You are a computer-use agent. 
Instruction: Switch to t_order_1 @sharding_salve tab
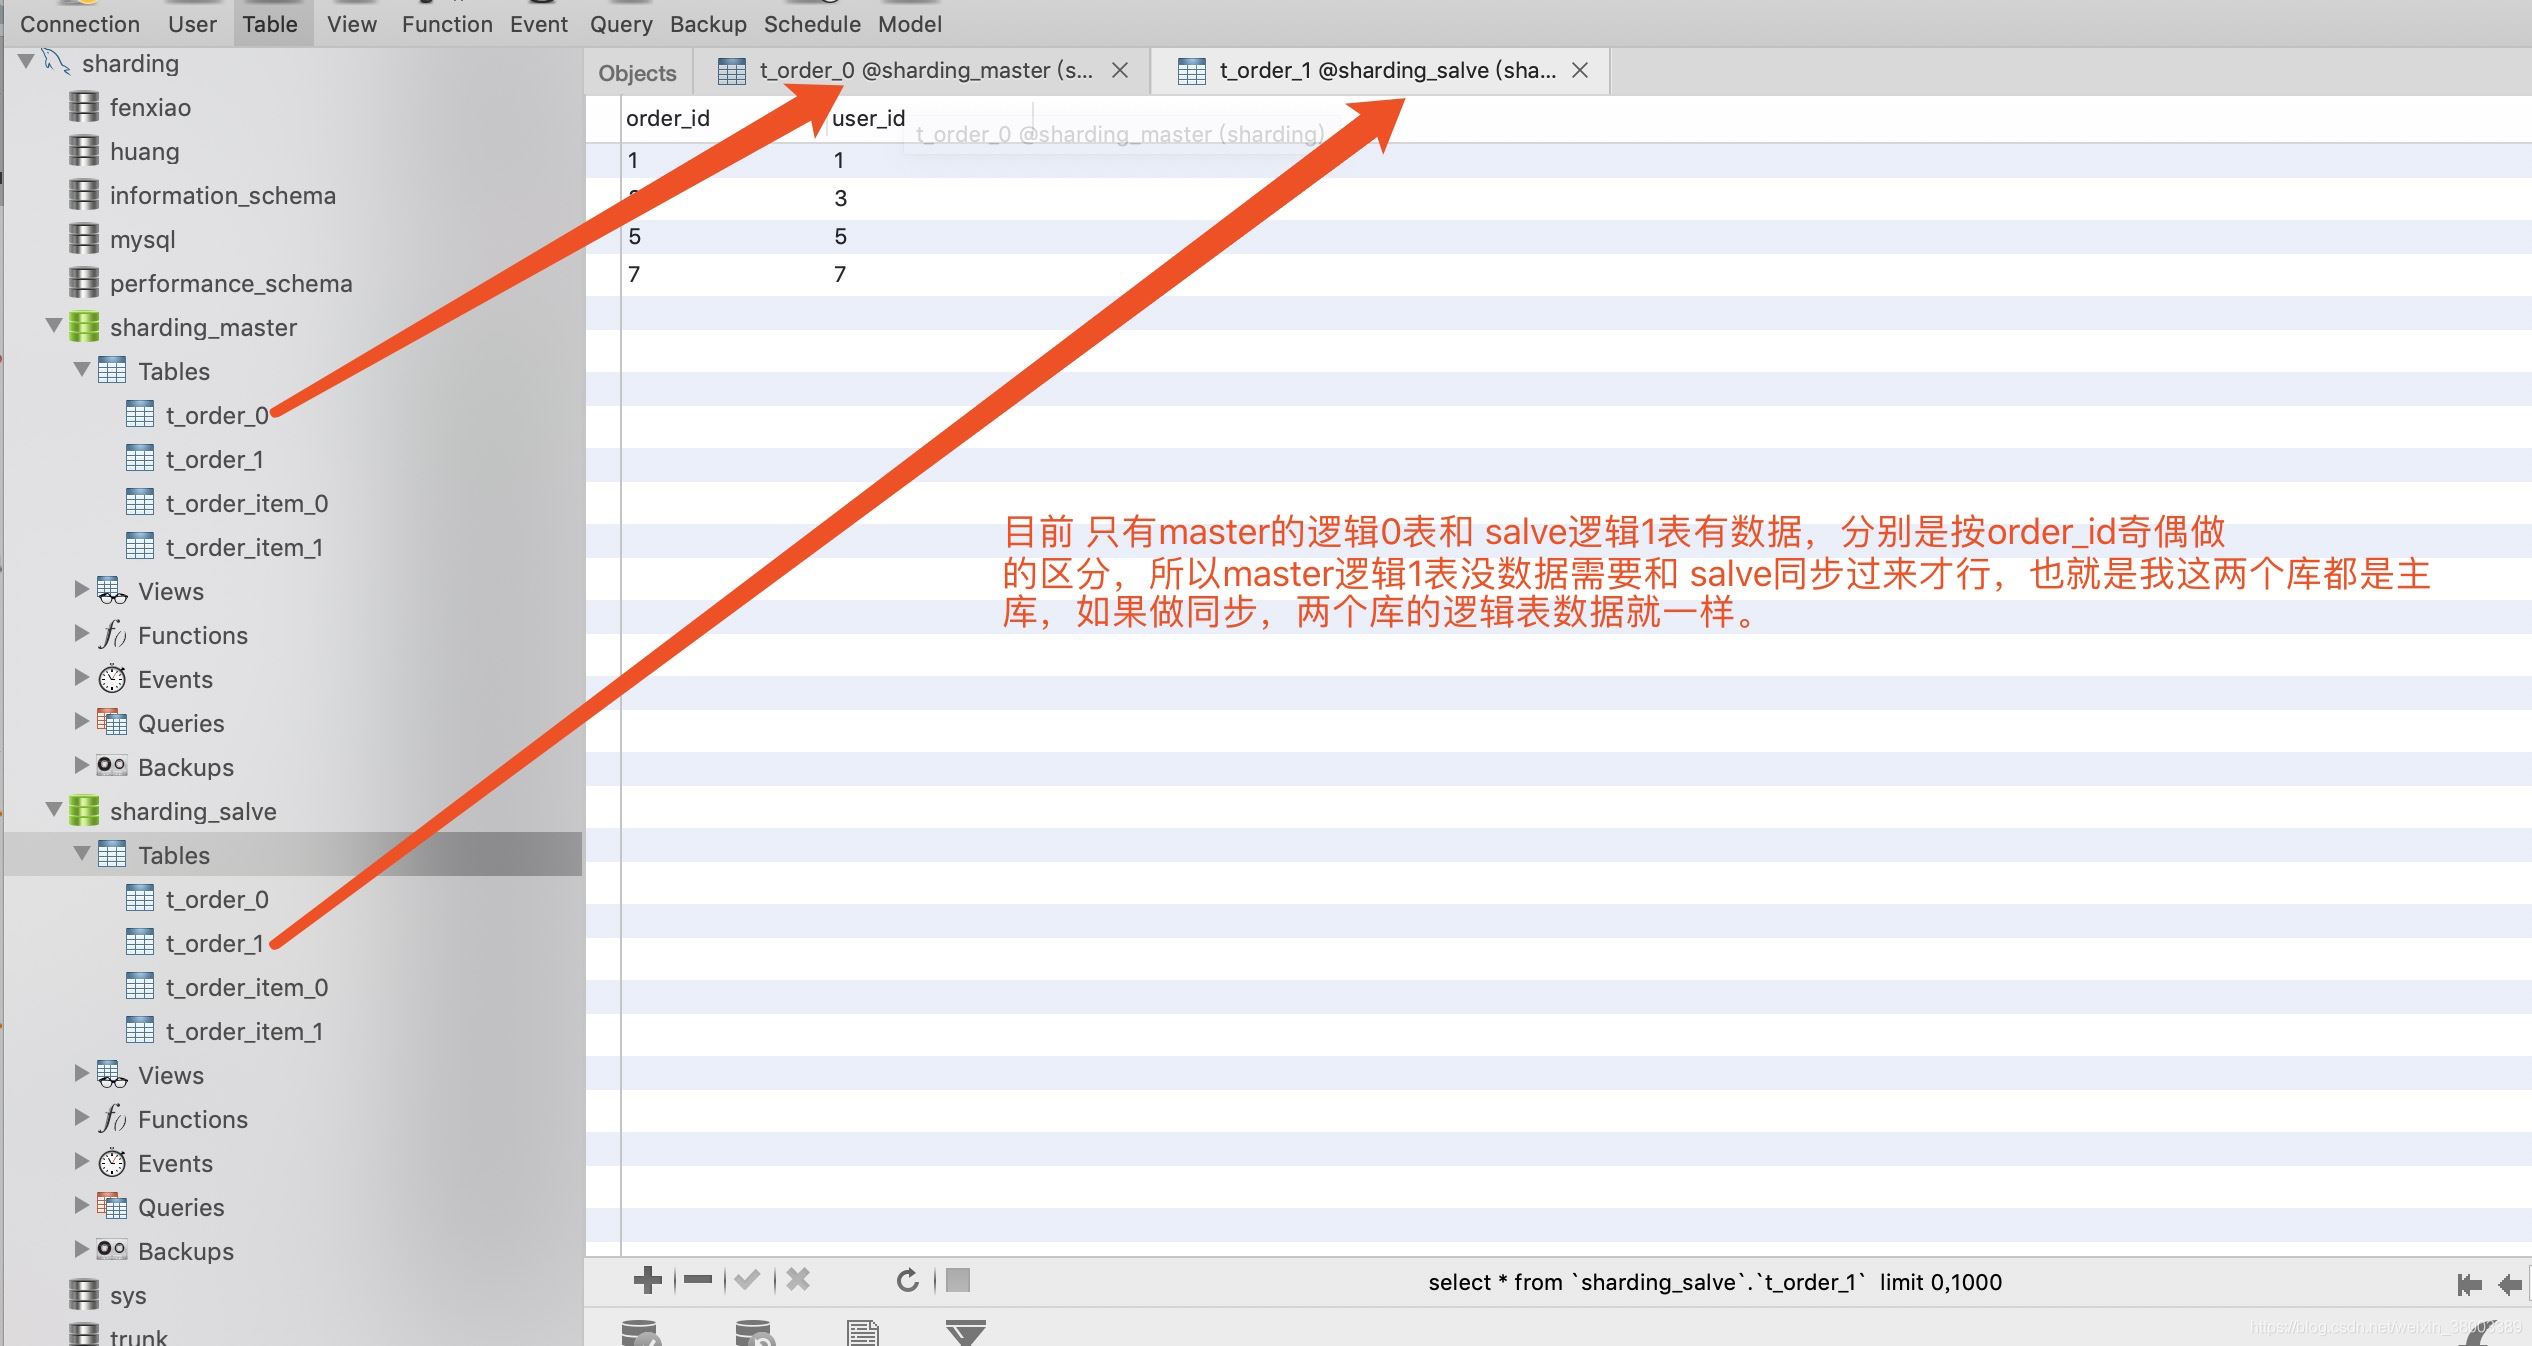point(1380,70)
